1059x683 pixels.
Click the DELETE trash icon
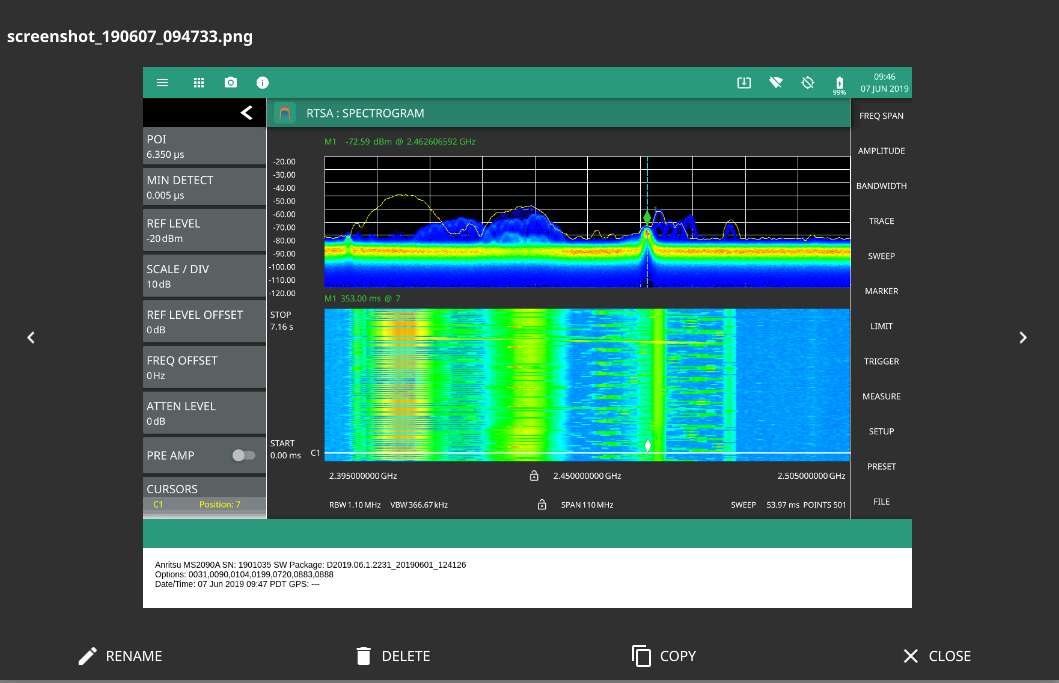[x=363, y=656]
